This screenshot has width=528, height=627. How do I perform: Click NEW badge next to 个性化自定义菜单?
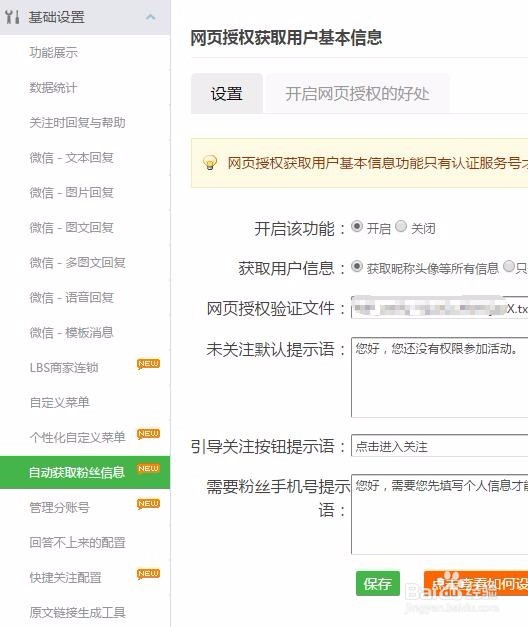tap(148, 433)
